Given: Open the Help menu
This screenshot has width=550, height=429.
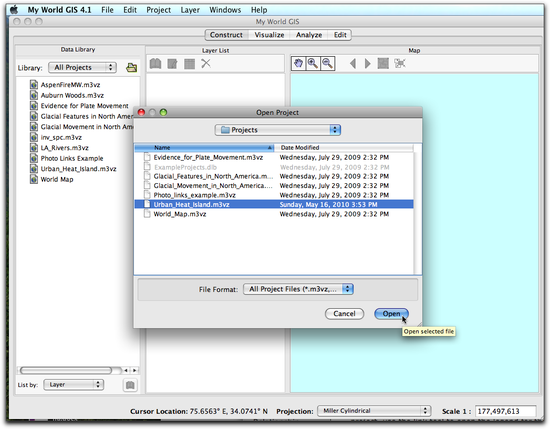Looking at the screenshot, I should [x=259, y=10].
